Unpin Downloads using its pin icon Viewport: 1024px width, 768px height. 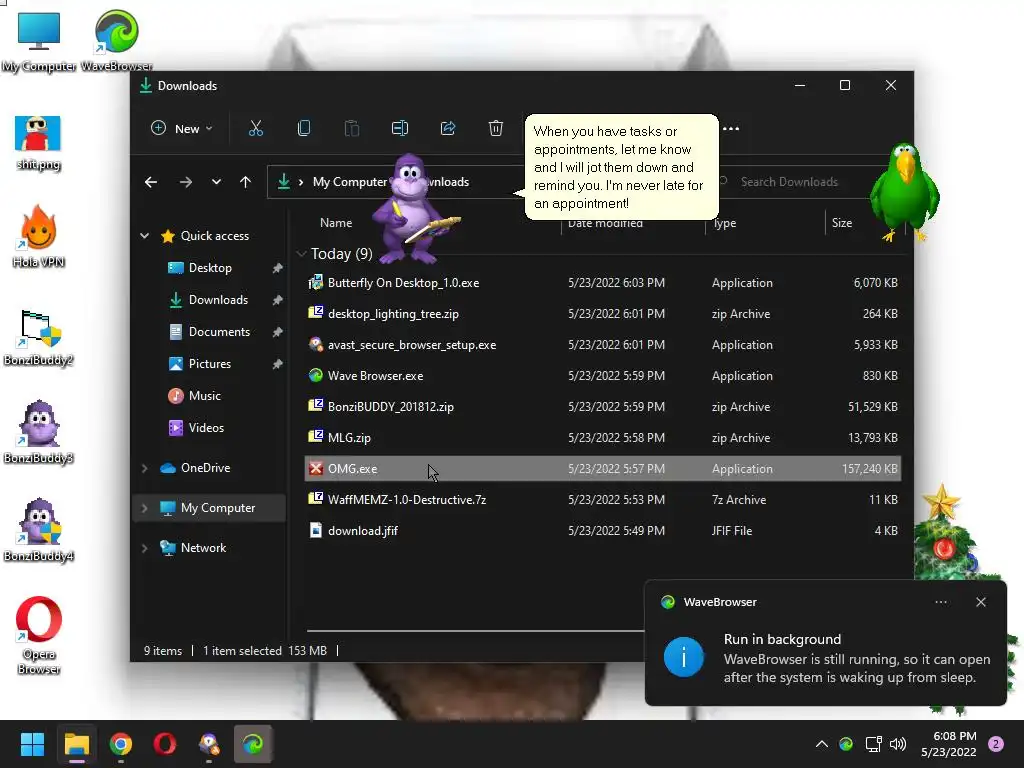point(278,300)
